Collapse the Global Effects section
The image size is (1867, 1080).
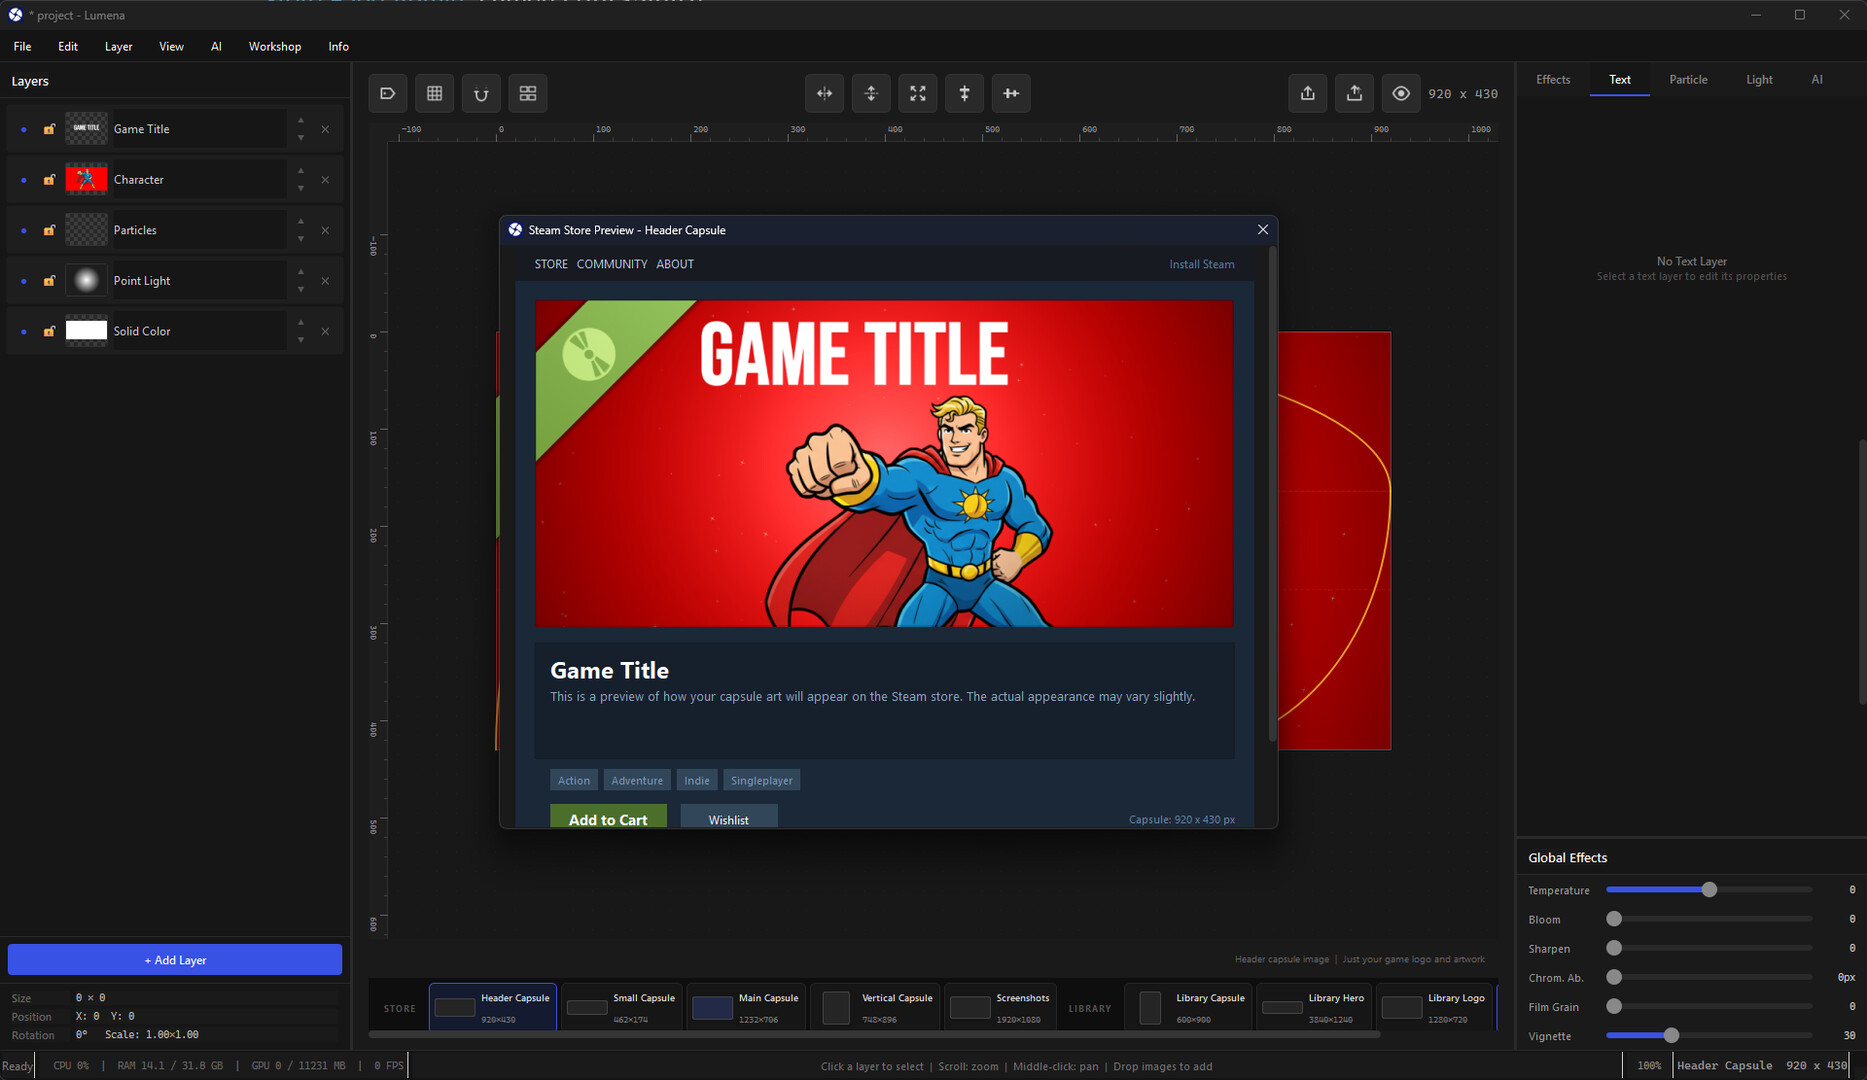[1567, 857]
